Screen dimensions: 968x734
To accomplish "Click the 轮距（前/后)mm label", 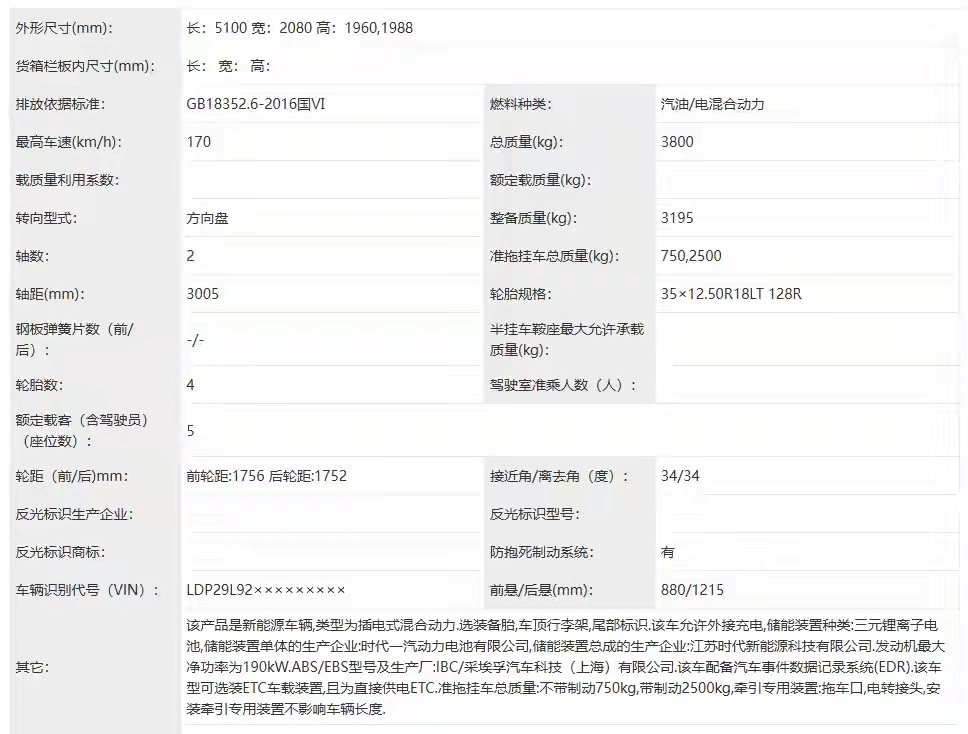I will [x=72, y=476].
